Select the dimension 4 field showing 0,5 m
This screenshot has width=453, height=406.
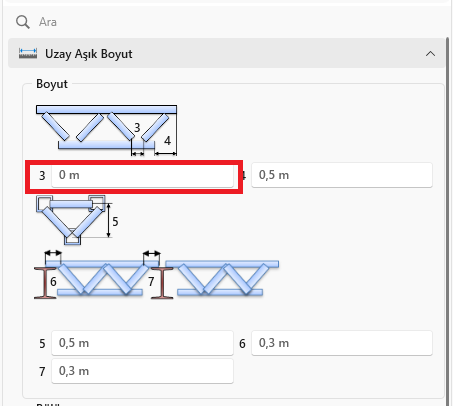click(342, 175)
